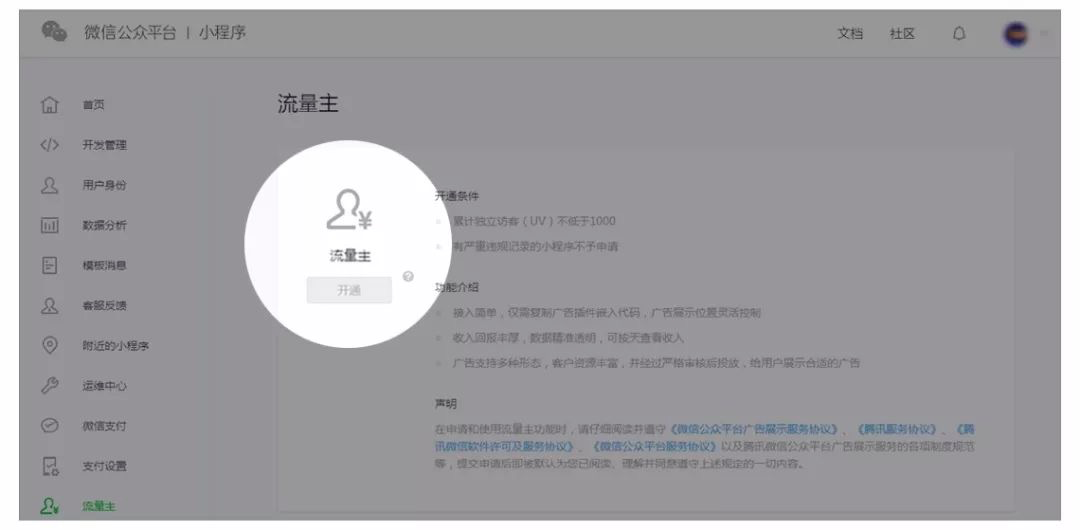Screen dimensions: 1080x530
Task: Open the notification bell in header
Action: click(959, 33)
